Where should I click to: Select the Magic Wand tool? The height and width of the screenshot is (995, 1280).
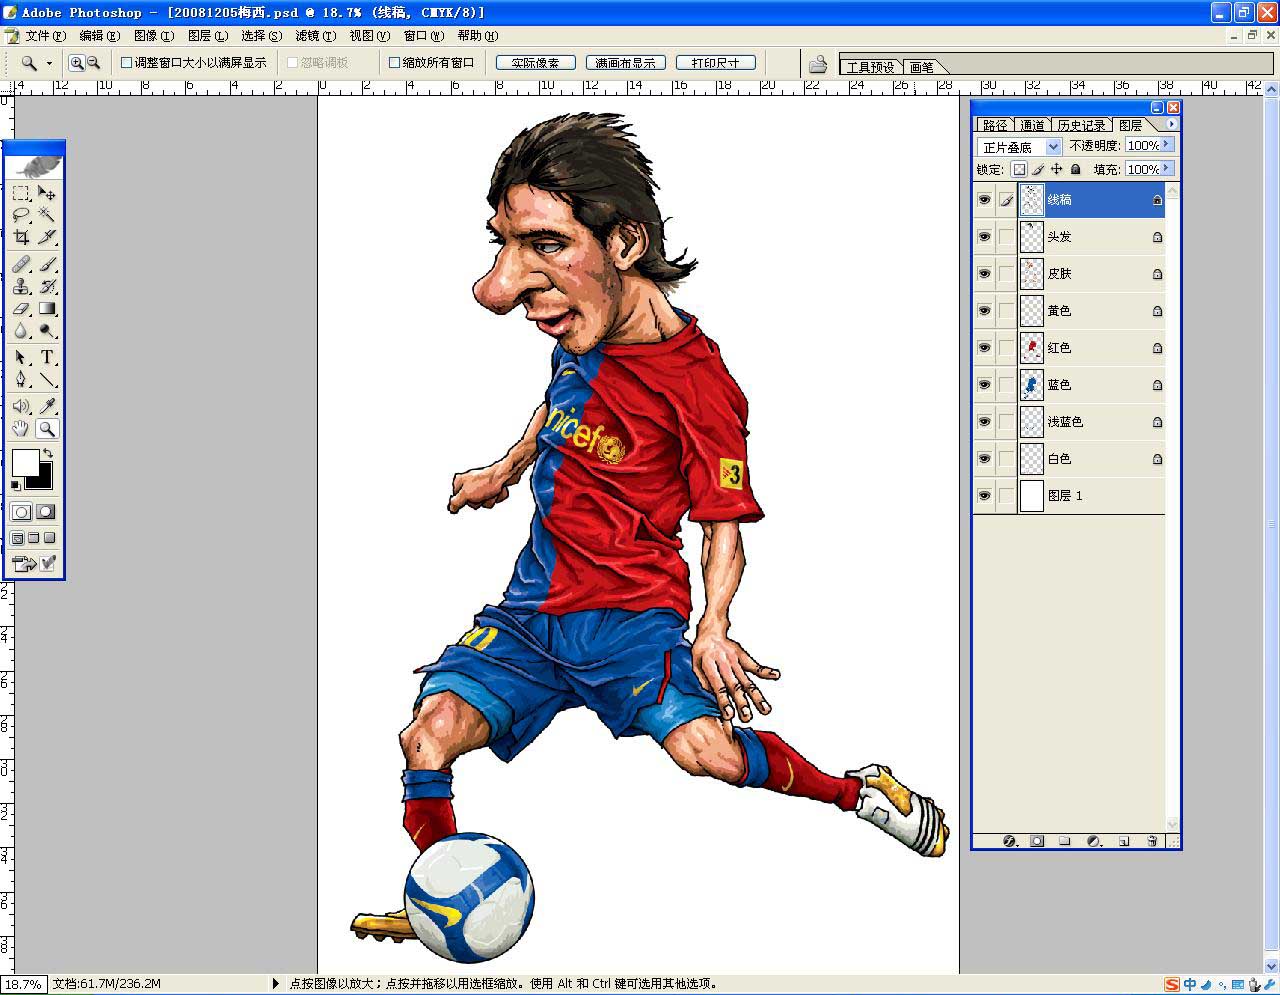click(46, 214)
